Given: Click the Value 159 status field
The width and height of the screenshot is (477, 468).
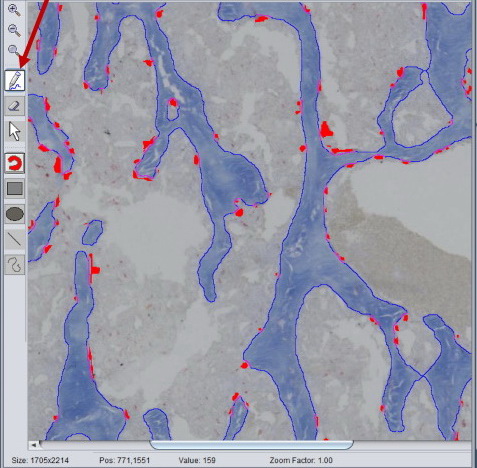Looking at the screenshot, I should (197, 460).
